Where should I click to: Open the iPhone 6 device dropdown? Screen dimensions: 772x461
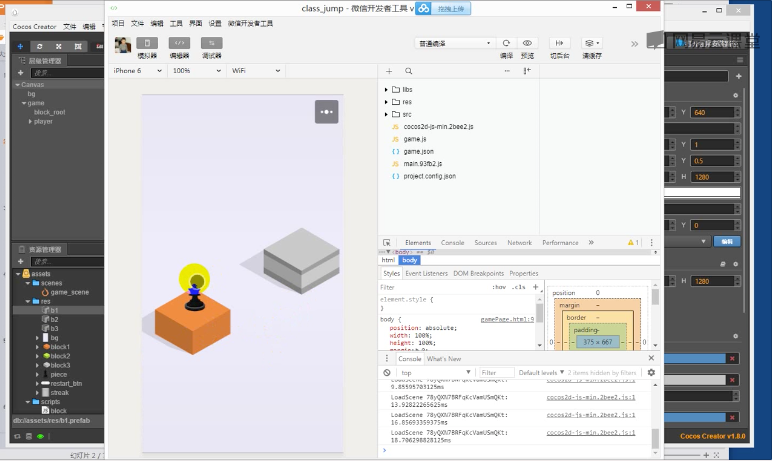tap(137, 71)
